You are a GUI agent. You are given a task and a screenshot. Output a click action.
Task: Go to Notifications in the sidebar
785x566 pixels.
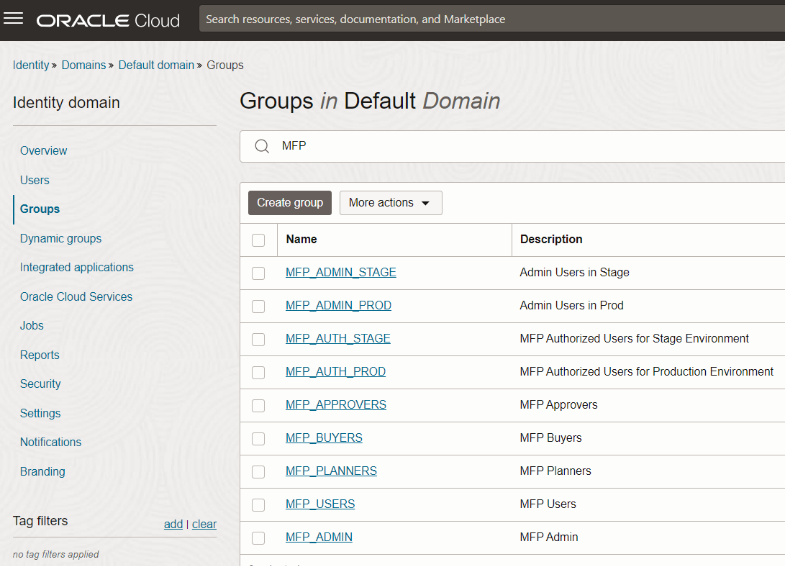pyautogui.click(x=51, y=442)
